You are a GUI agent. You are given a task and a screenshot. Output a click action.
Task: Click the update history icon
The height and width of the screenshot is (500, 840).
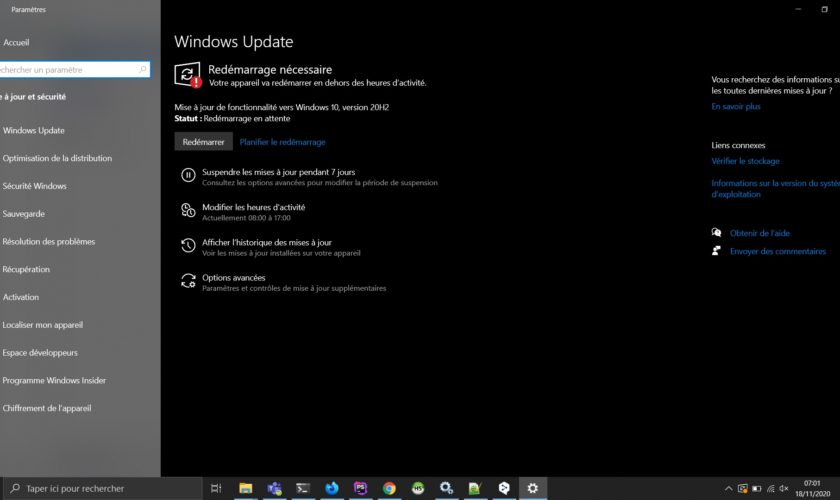[187, 246]
